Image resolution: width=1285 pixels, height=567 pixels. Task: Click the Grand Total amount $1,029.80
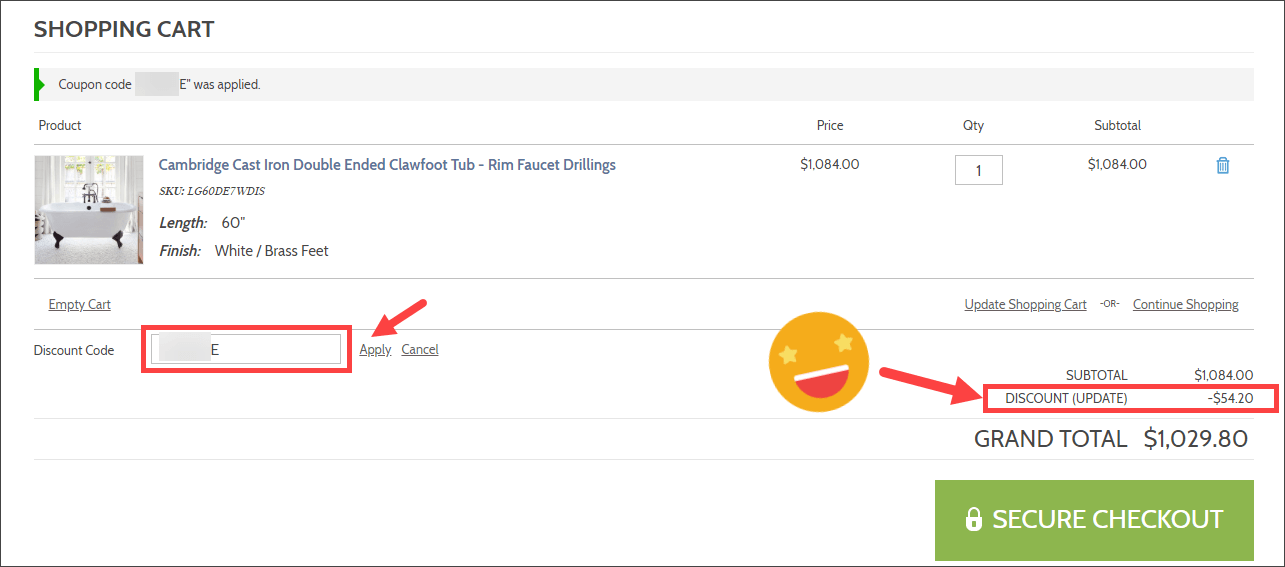coord(1196,438)
